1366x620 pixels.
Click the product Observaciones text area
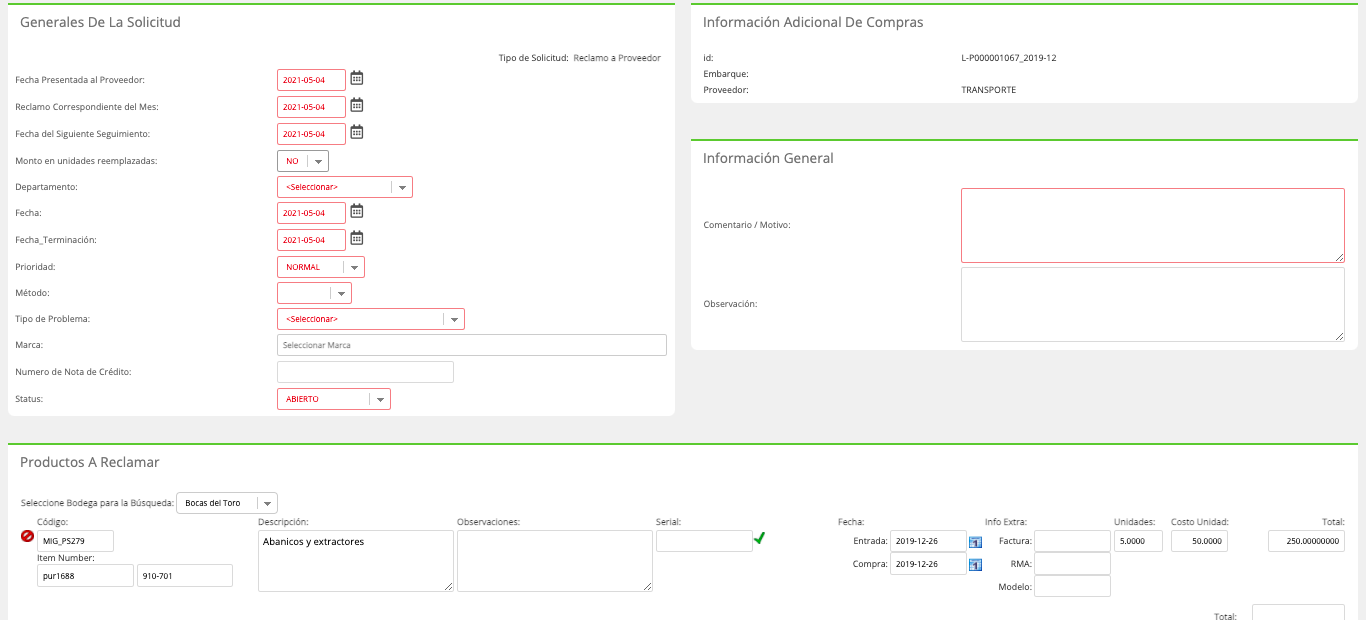555,561
